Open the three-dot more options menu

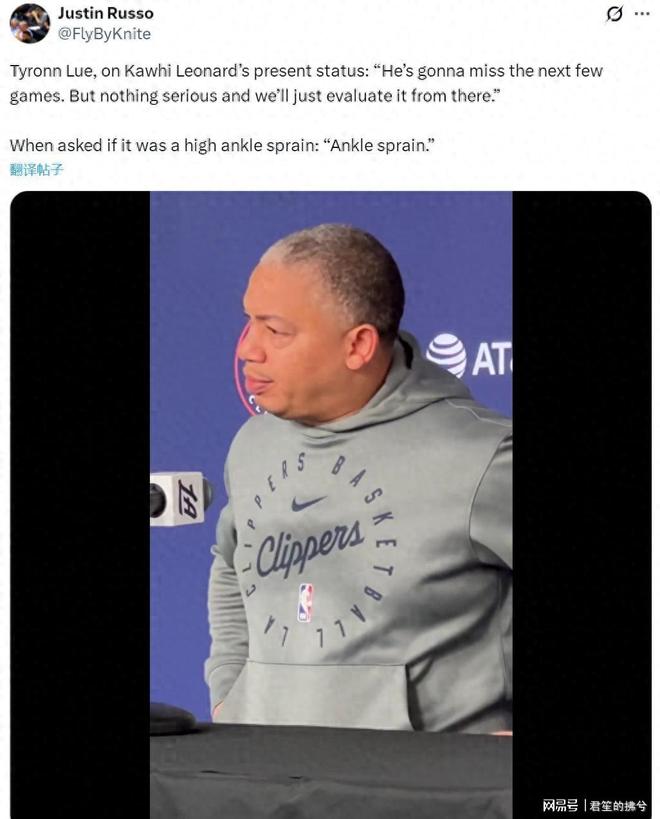[x=642, y=14]
